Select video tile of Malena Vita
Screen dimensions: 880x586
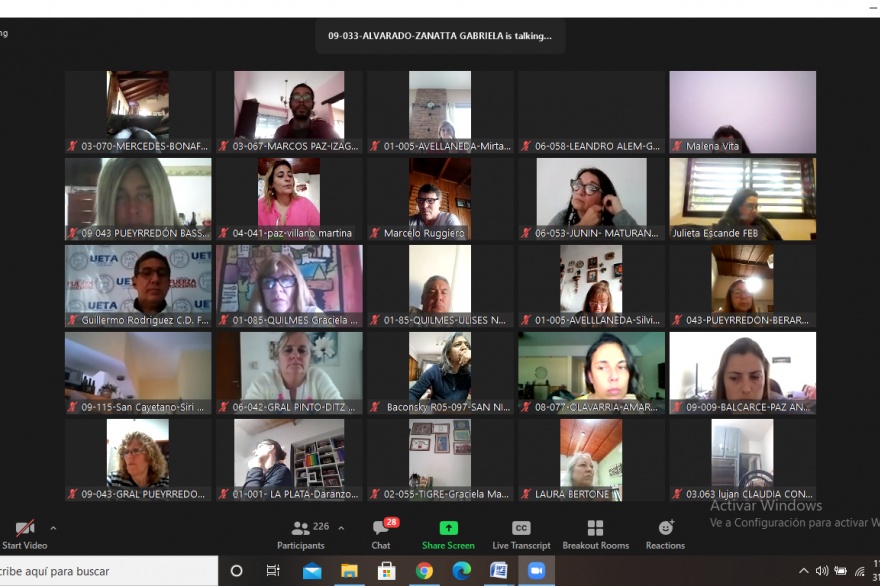pyautogui.click(x=742, y=111)
